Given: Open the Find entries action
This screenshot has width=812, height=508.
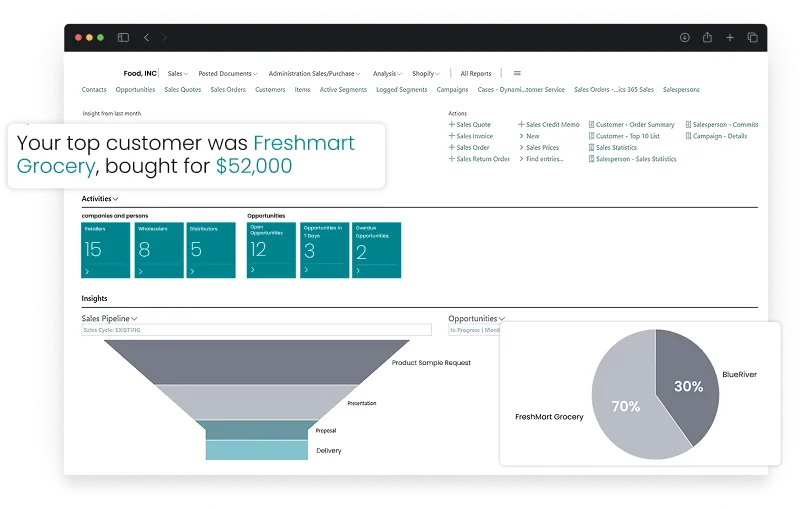Looking at the screenshot, I should tap(541, 159).
